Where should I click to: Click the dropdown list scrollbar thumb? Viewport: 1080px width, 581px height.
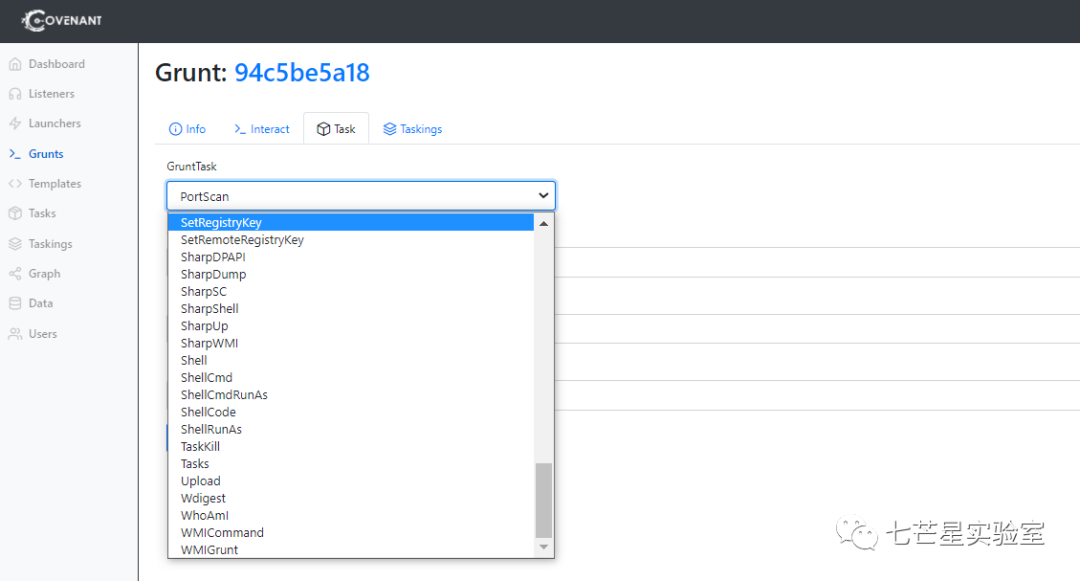click(543, 500)
